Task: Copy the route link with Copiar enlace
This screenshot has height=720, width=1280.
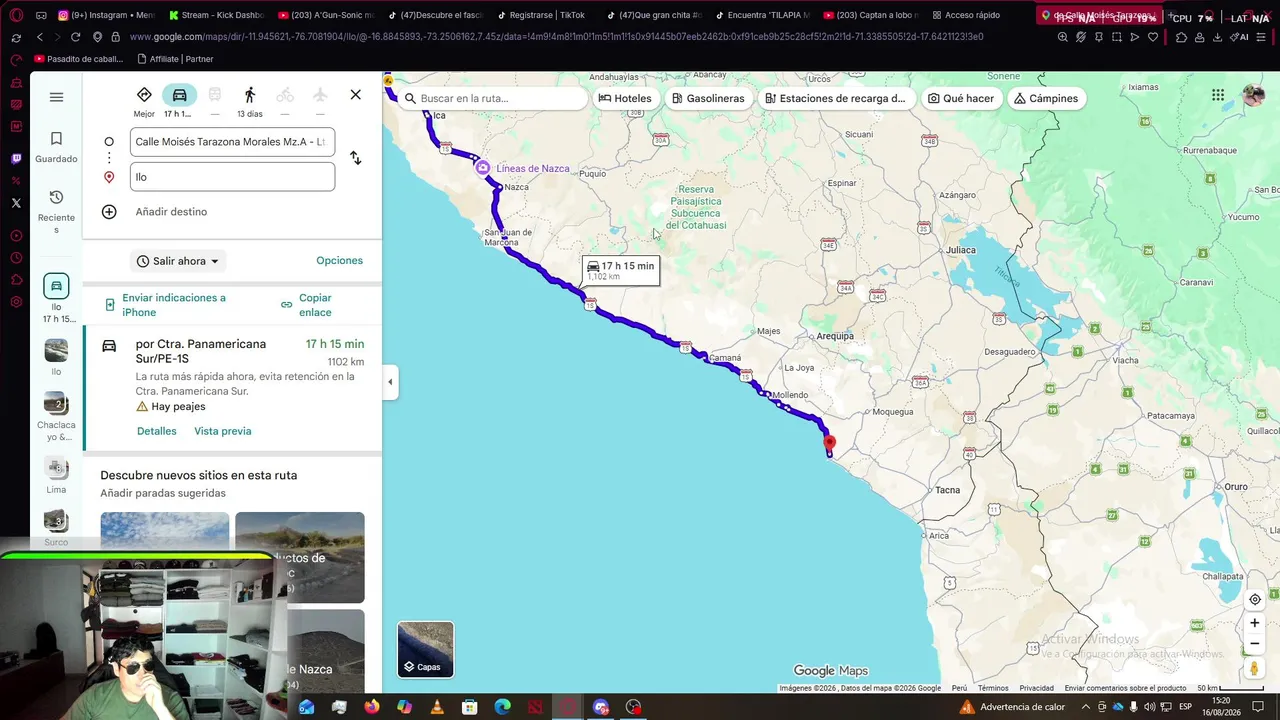Action: (x=306, y=305)
